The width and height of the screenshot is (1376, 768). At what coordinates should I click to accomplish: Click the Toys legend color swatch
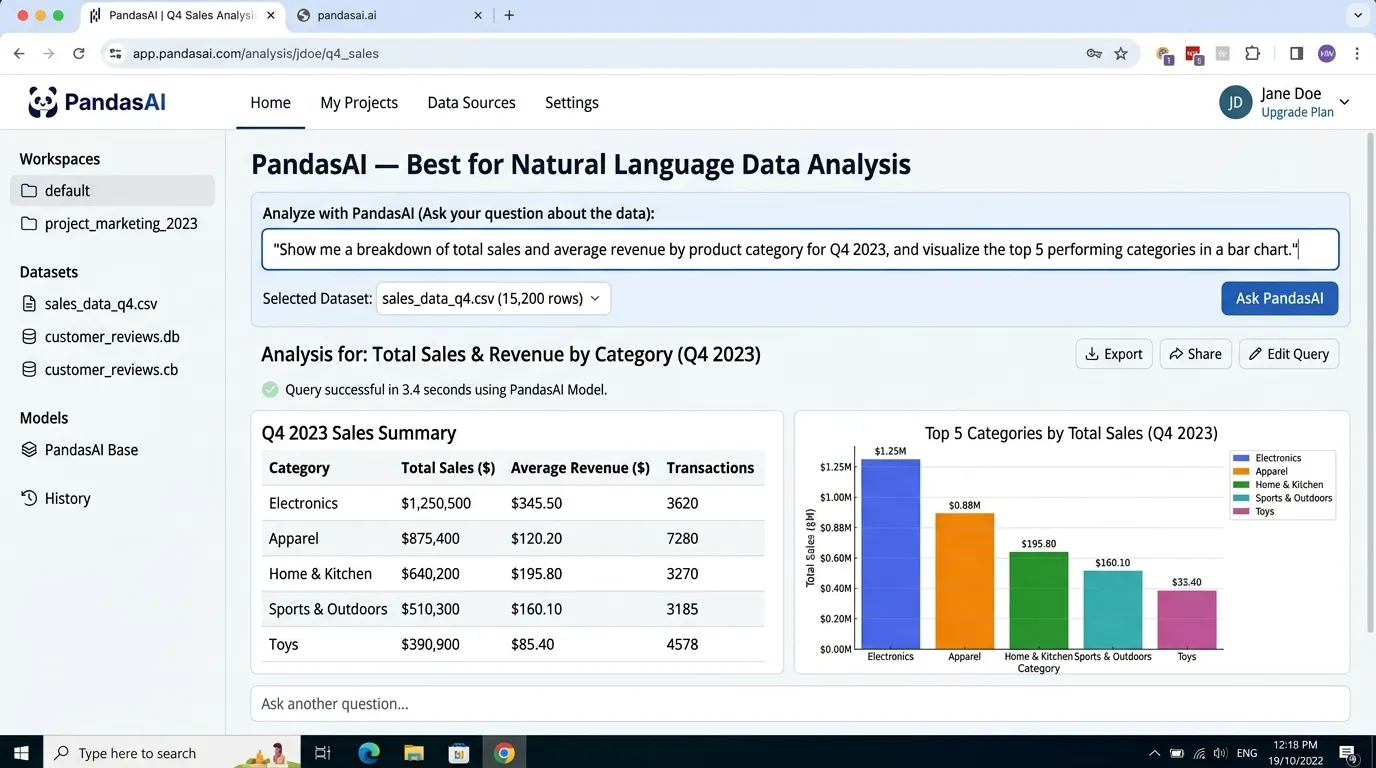(x=1242, y=511)
